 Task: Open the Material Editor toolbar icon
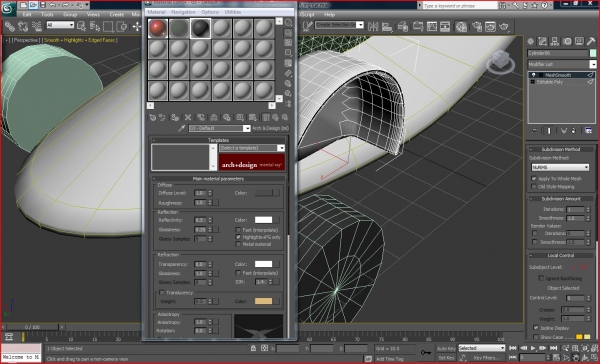tap(461, 26)
